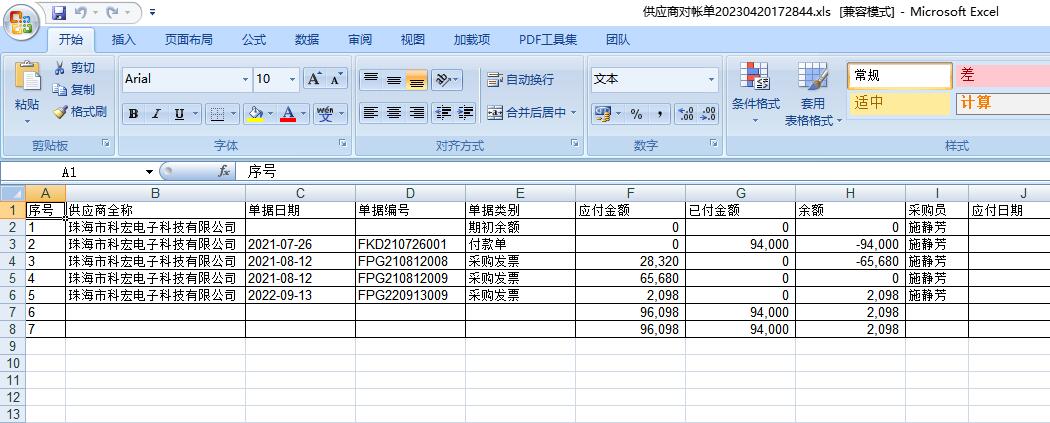This screenshot has height=423, width=1050.
Task: Open the Name Box dropdown arrow
Action: pyautogui.click(x=150, y=172)
